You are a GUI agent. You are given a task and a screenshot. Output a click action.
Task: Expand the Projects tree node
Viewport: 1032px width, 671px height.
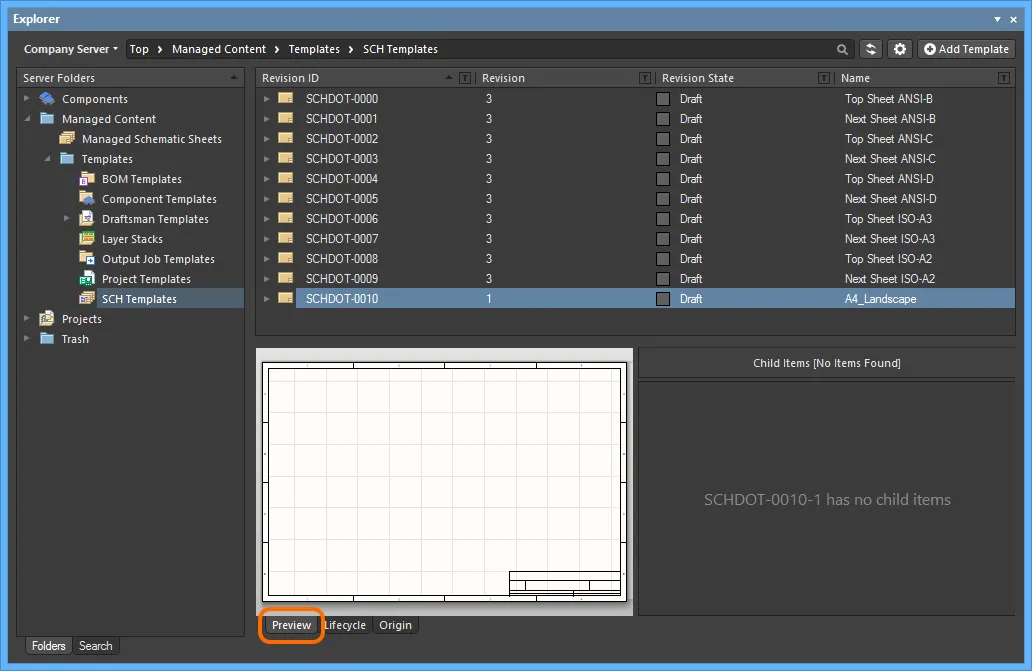pos(27,318)
